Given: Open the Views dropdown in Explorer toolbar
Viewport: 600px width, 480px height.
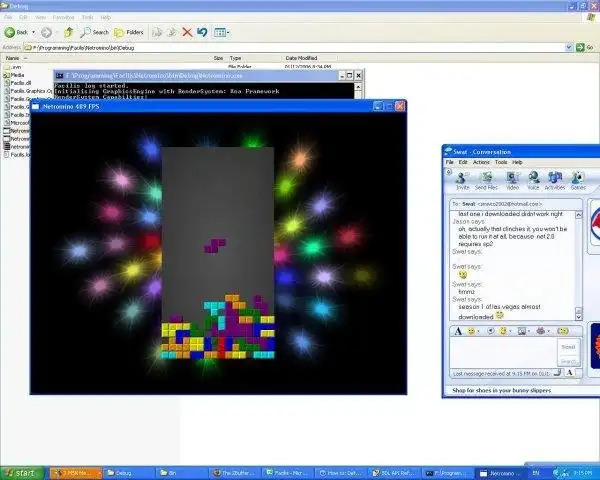Looking at the screenshot, I should click(222, 33).
